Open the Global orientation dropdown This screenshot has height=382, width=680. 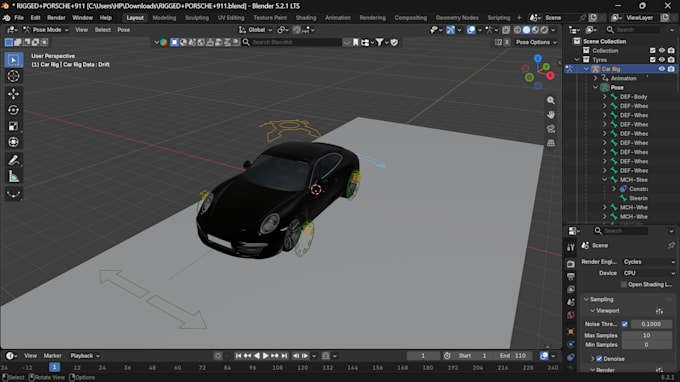(255, 30)
